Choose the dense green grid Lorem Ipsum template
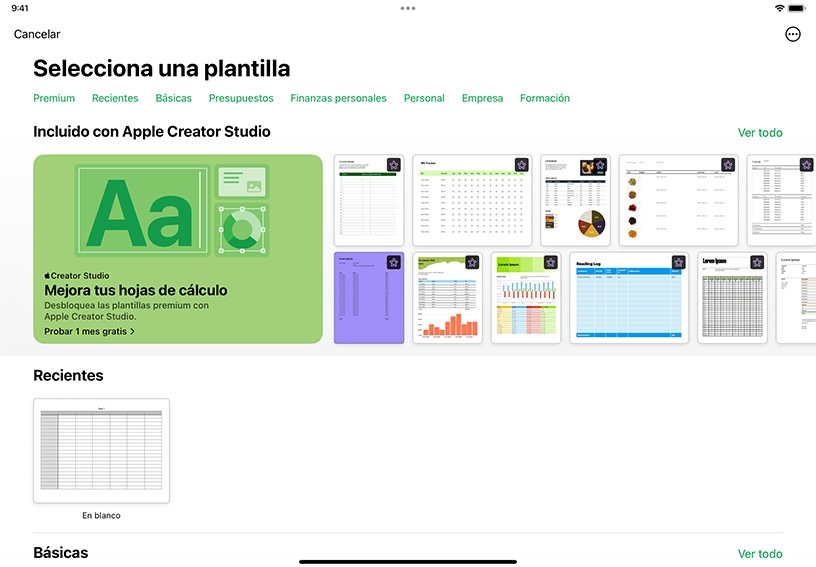The image size is (816, 567). point(732,298)
